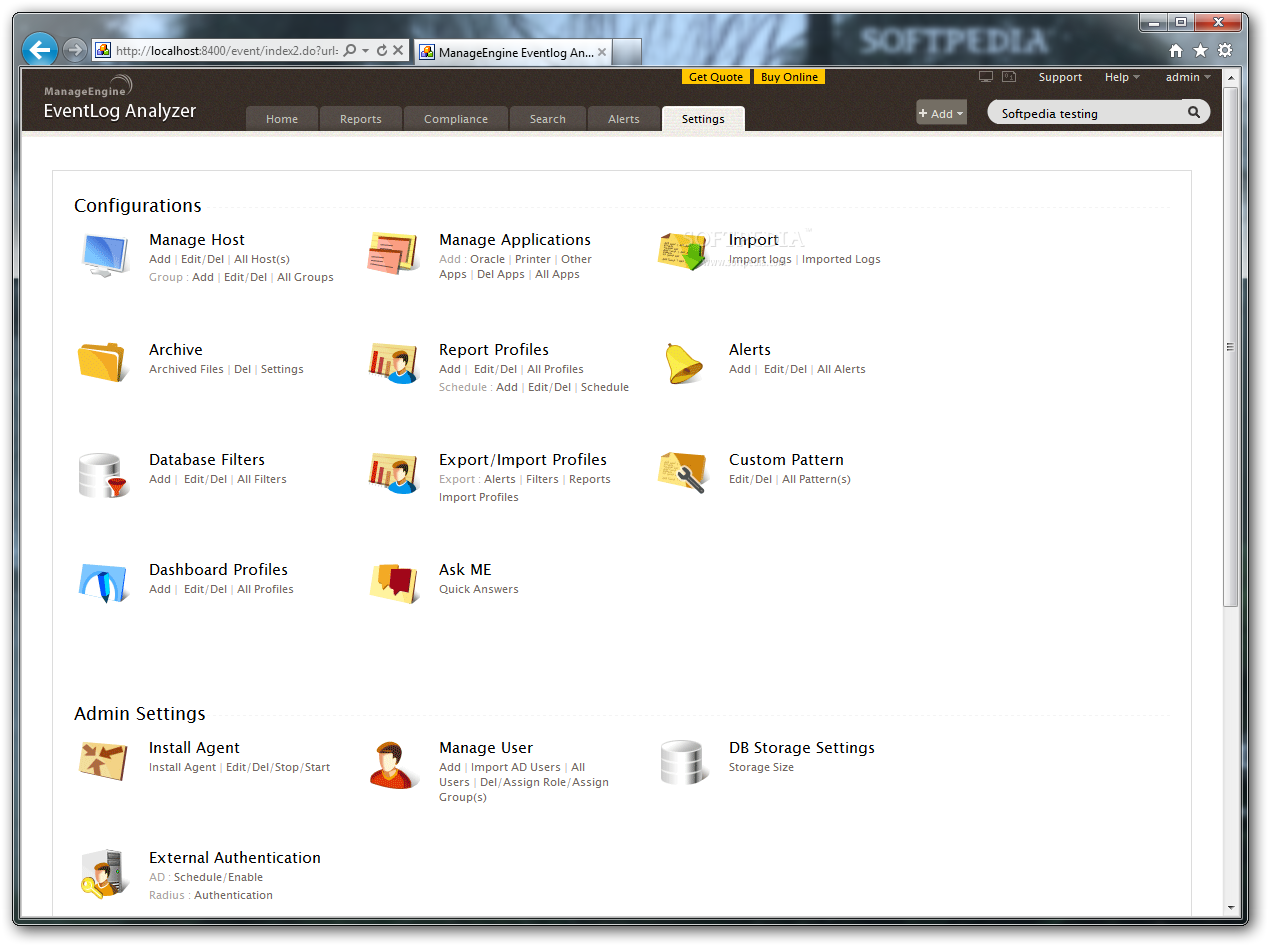Open browser Home star favorites icon
Viewport: 1269px width, 946px height.
tap(1200, 51)
